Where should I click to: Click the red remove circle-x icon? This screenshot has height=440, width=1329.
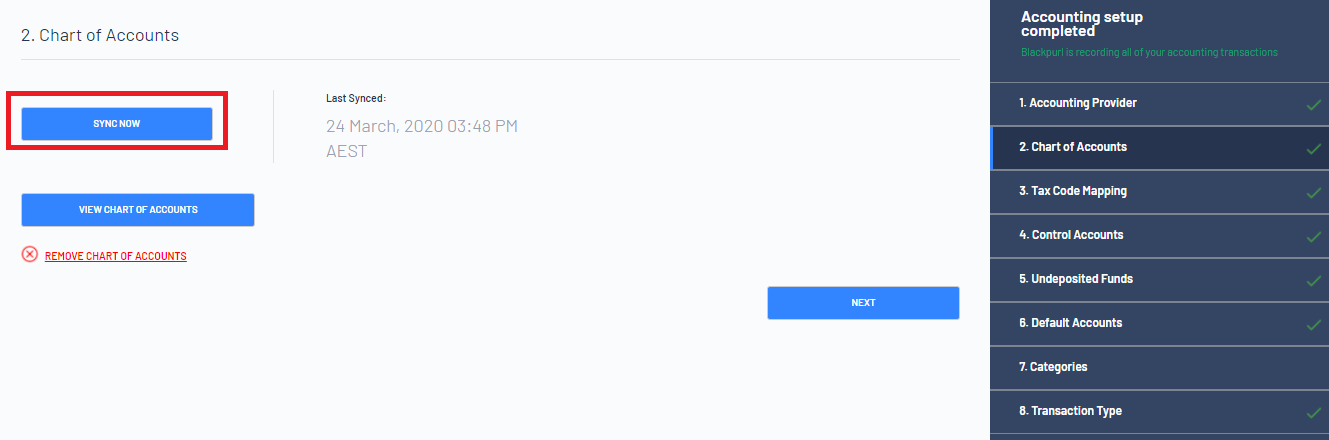point(30,255)
